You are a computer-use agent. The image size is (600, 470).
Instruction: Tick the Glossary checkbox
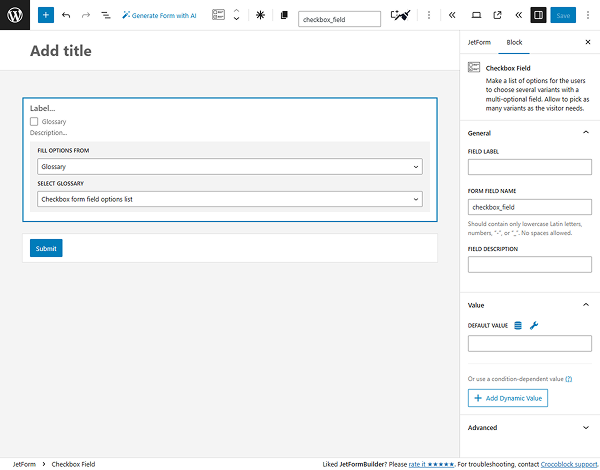[34, 121]
